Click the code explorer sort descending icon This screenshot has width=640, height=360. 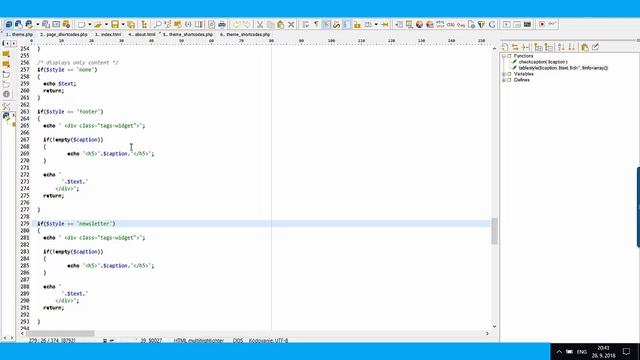point(571,47)
